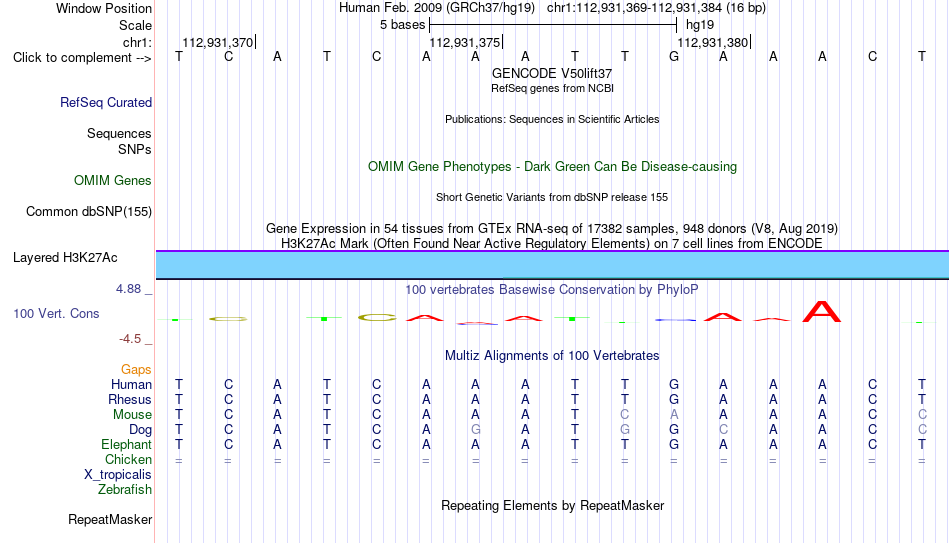The width and height of the screenshot is (950, 543).
Task: Click 'RefSeq genes from NCBI' track title
Action: coord(552,88)
